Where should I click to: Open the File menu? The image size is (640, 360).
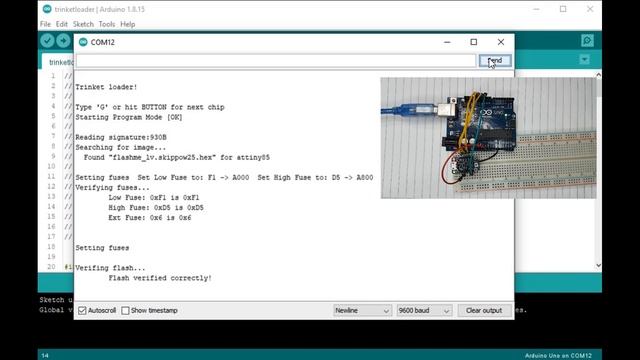tap(45, 24)
